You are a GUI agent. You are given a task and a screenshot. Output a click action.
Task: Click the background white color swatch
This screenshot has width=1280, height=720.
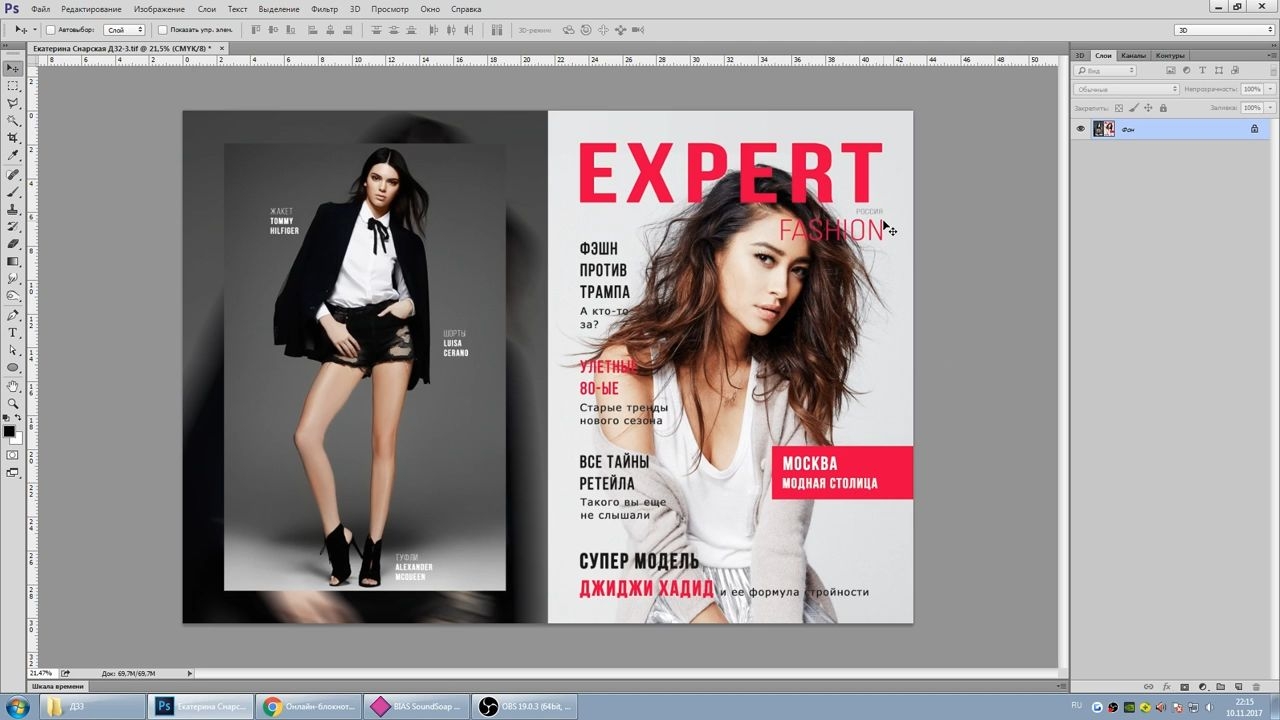[x=18, y=439]
